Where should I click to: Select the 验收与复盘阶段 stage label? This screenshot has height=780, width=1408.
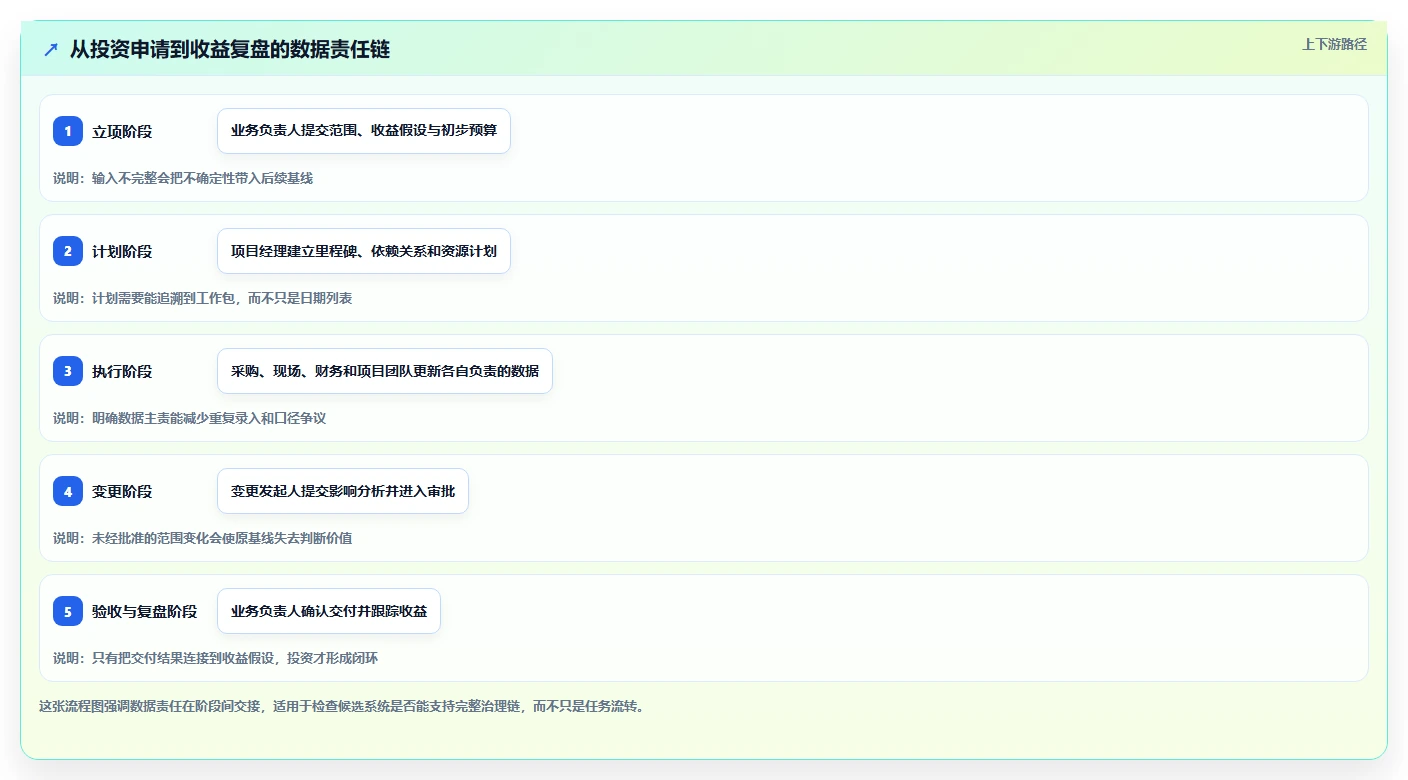(x=145, y=611)
